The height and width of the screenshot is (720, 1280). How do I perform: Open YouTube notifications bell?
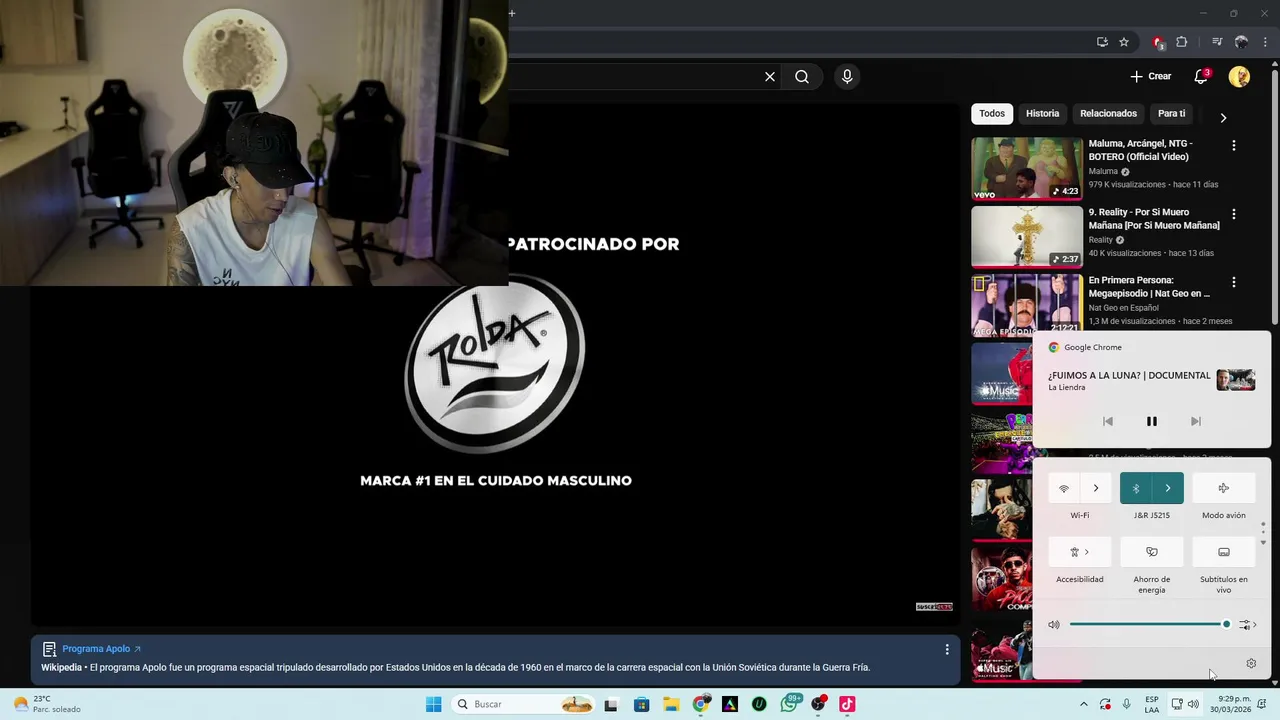[x=1201, y=76]
